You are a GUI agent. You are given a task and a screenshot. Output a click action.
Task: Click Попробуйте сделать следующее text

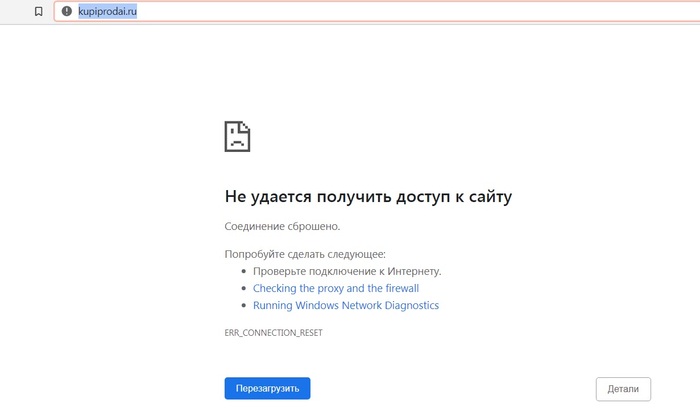click(x=305, y=254)
